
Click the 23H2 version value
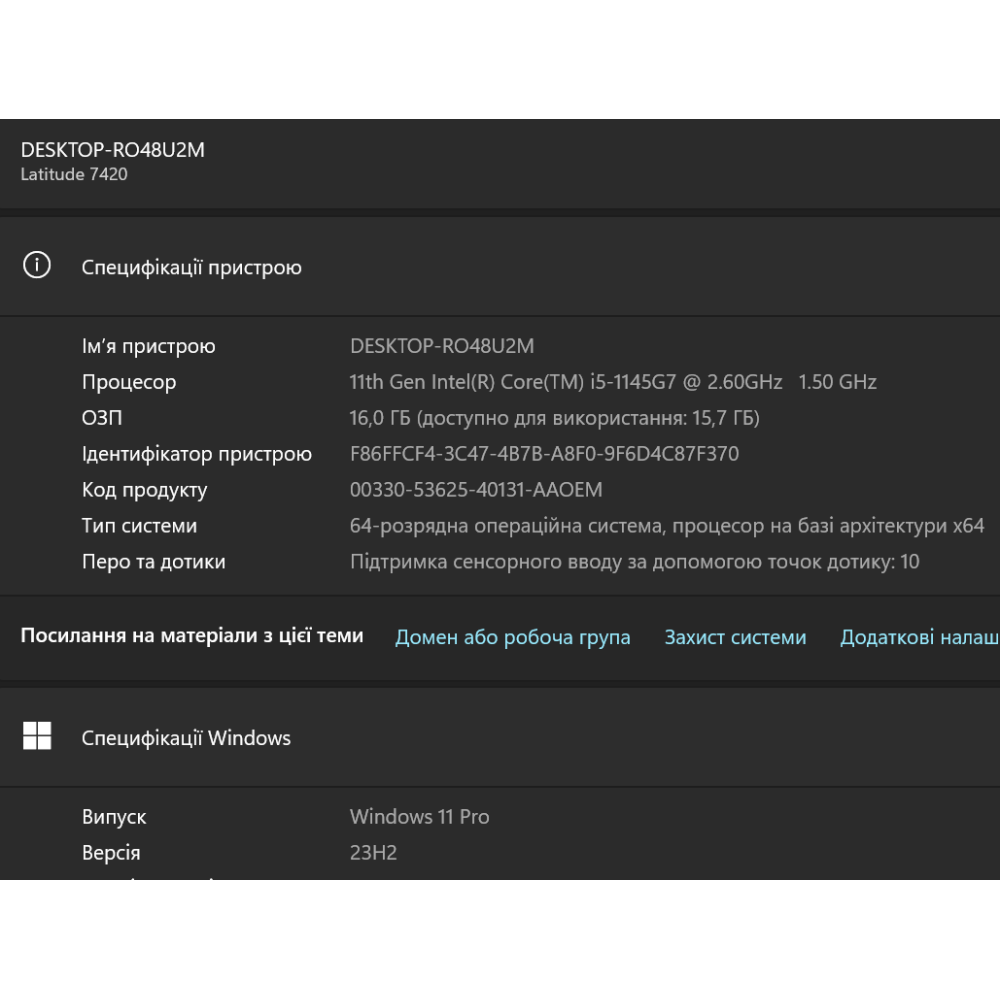(x=373, y=853)
